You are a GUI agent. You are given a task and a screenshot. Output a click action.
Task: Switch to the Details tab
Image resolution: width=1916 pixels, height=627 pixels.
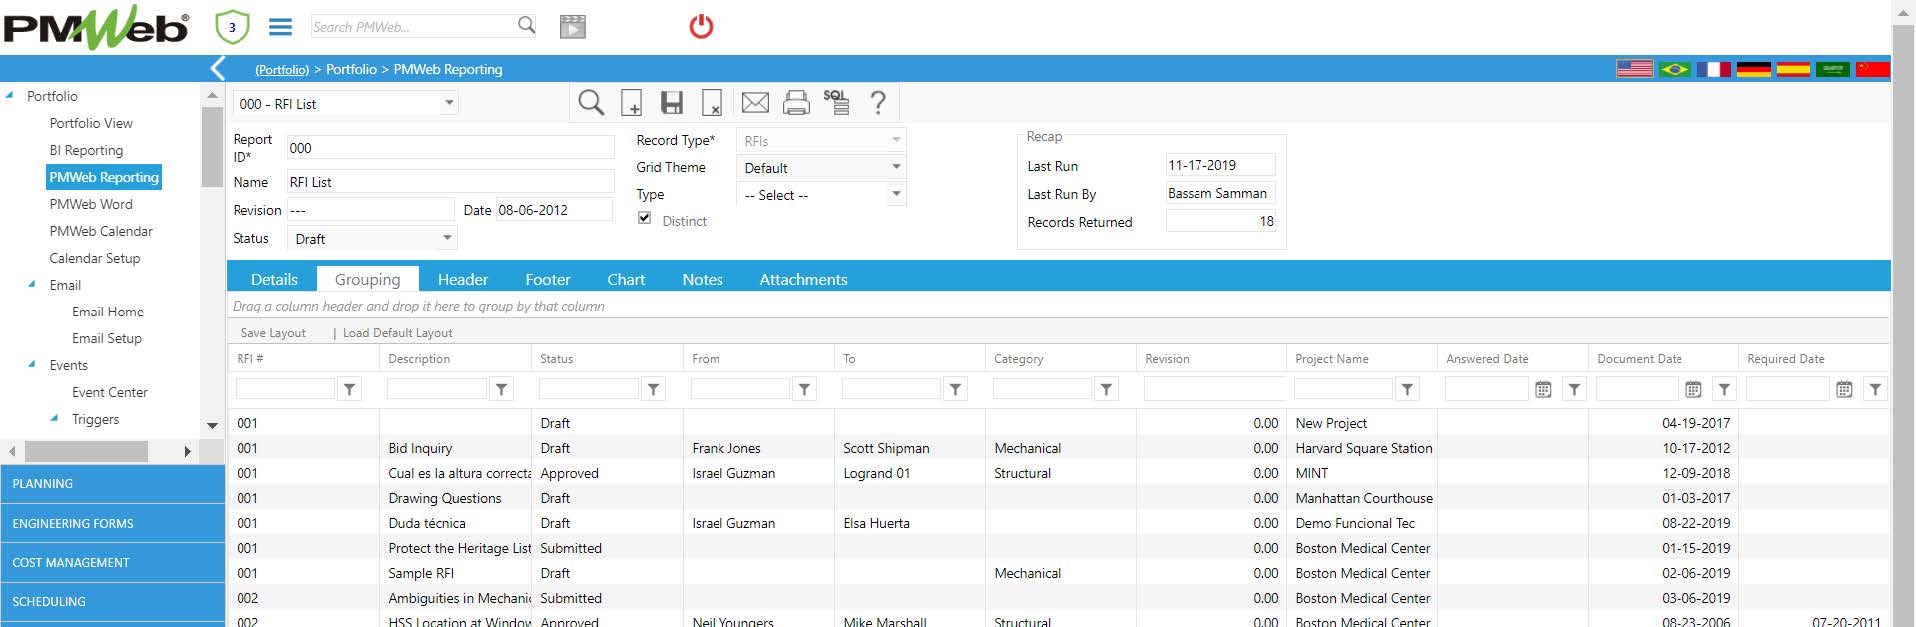tap(274, 279)
